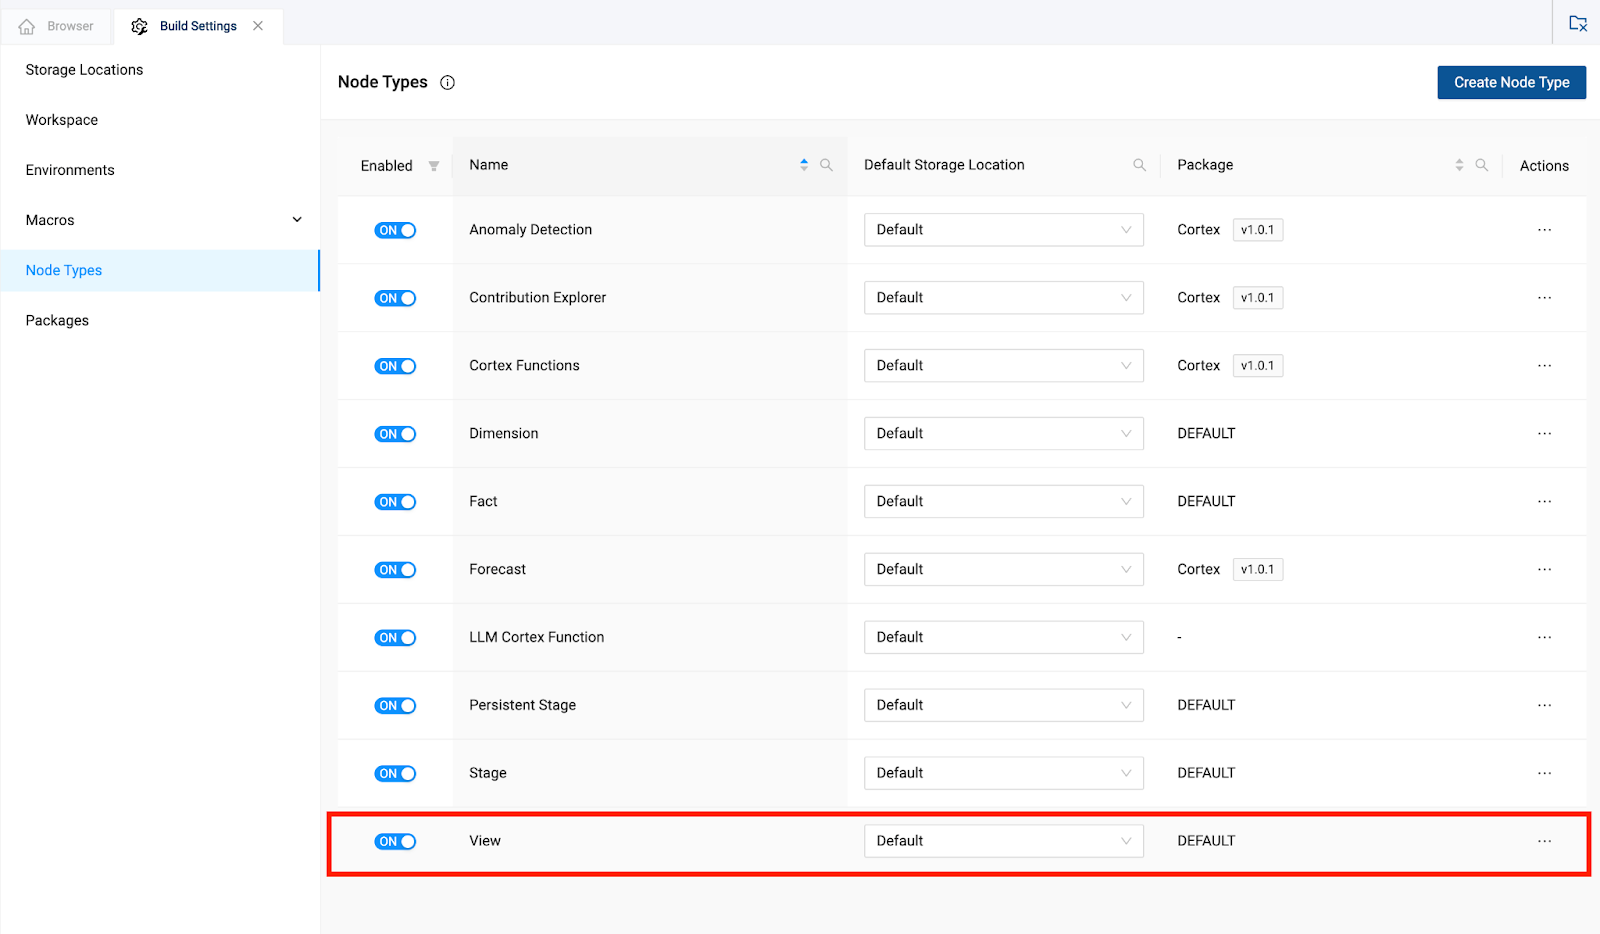Sort by Name using the sort arrows
The width and height of the screenshot is (1600, 934).
pyautogui.click(x=804, y=165)
